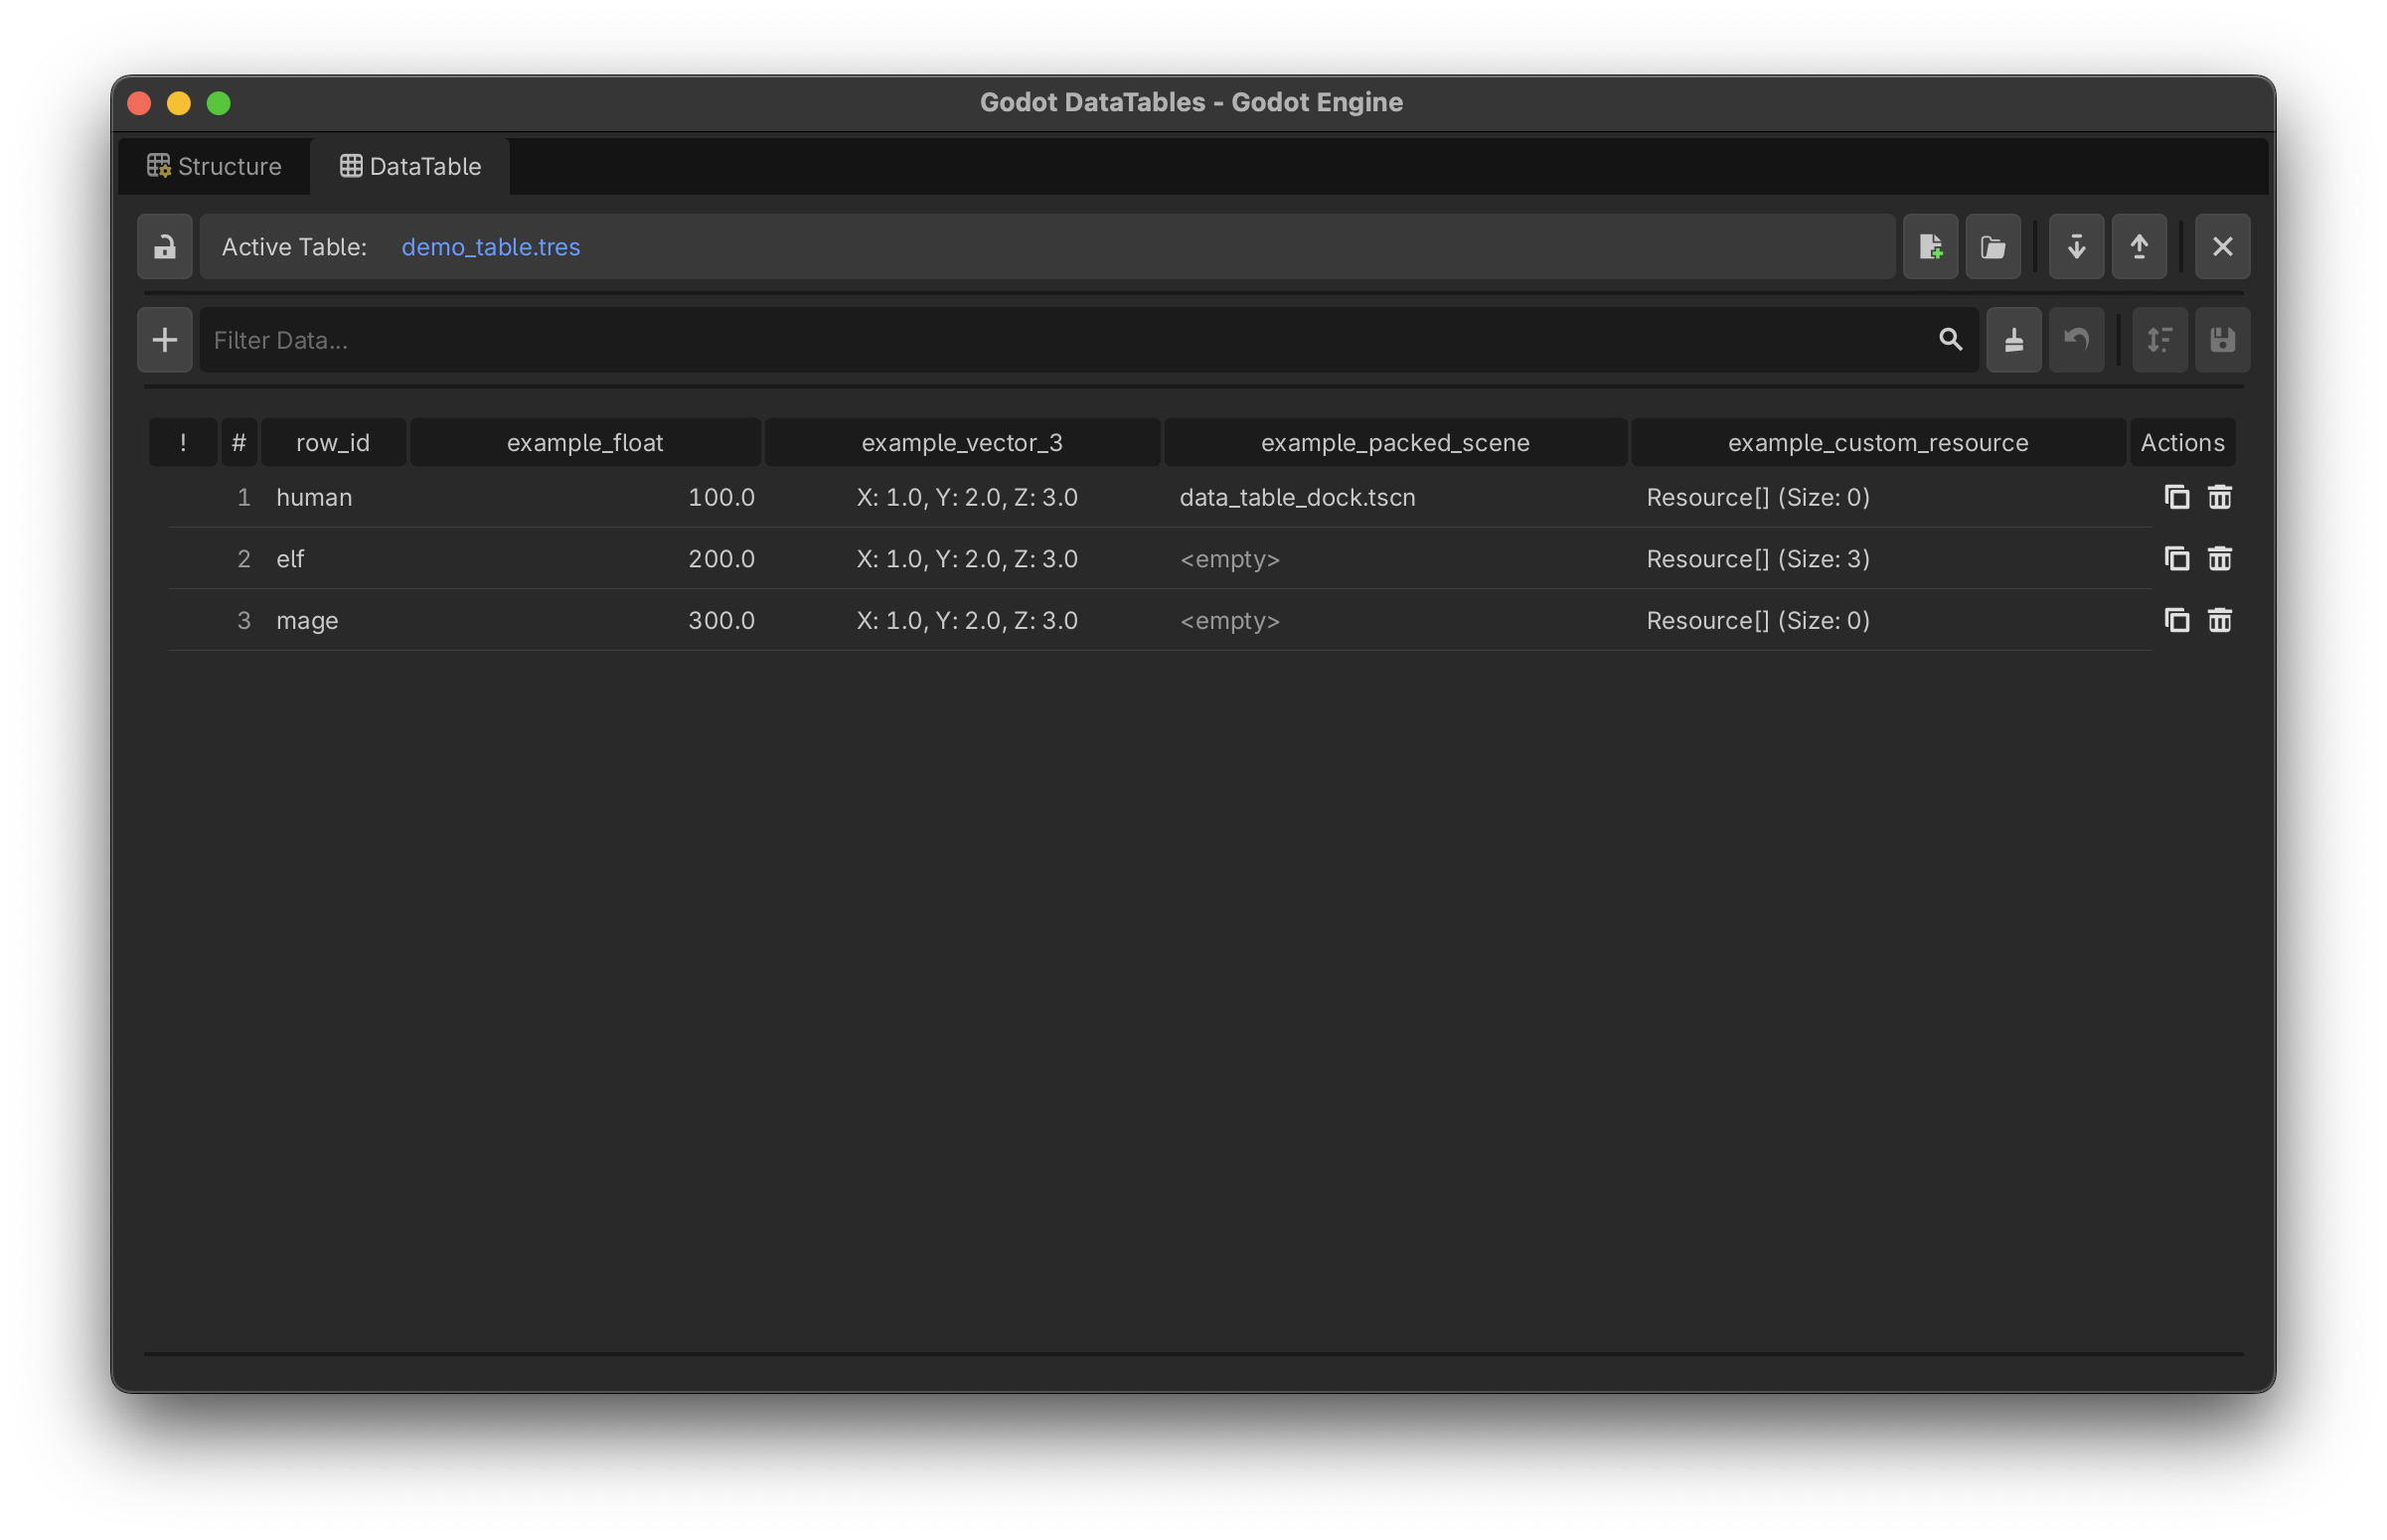The width and height of the screenshot is (2387, 1540).
Task: Click the magnifier search icon
Action: pyautogui.click(x=1949, y=340)
